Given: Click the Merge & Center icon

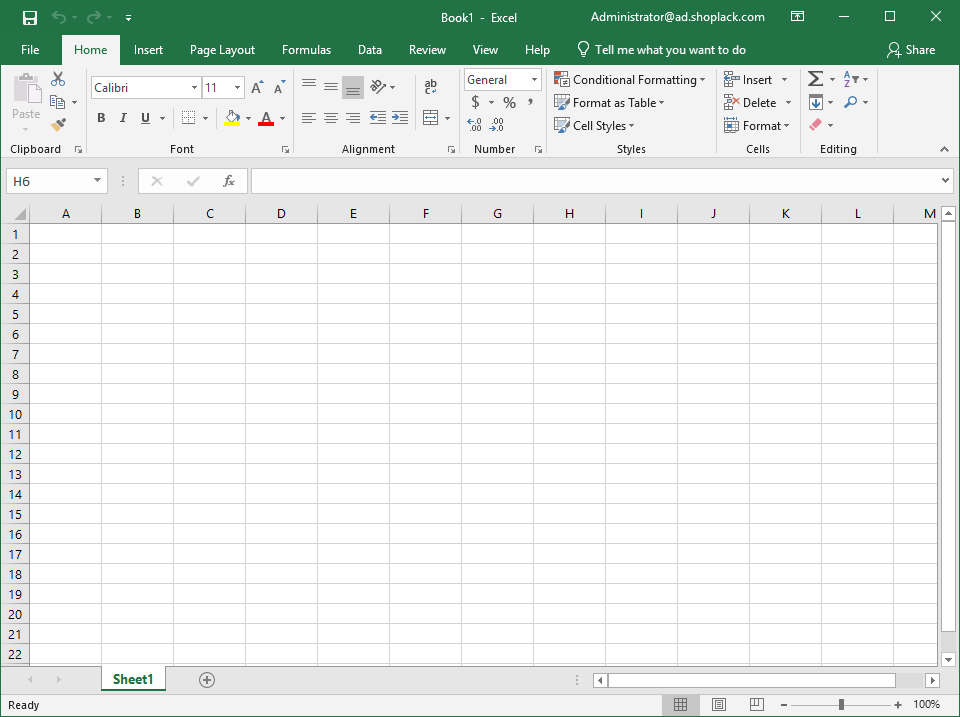Looking at the screenshot, I should [430, 118].
